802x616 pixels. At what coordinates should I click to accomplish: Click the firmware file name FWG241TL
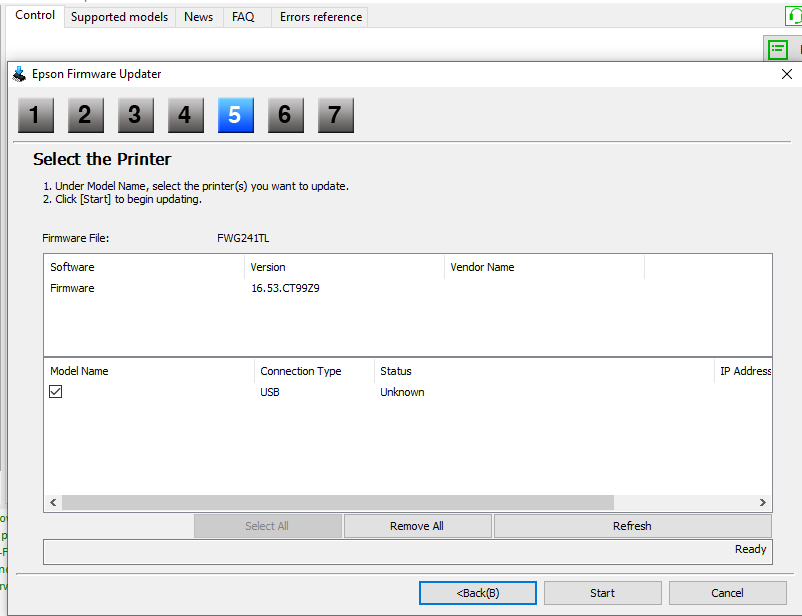(243, 238)
